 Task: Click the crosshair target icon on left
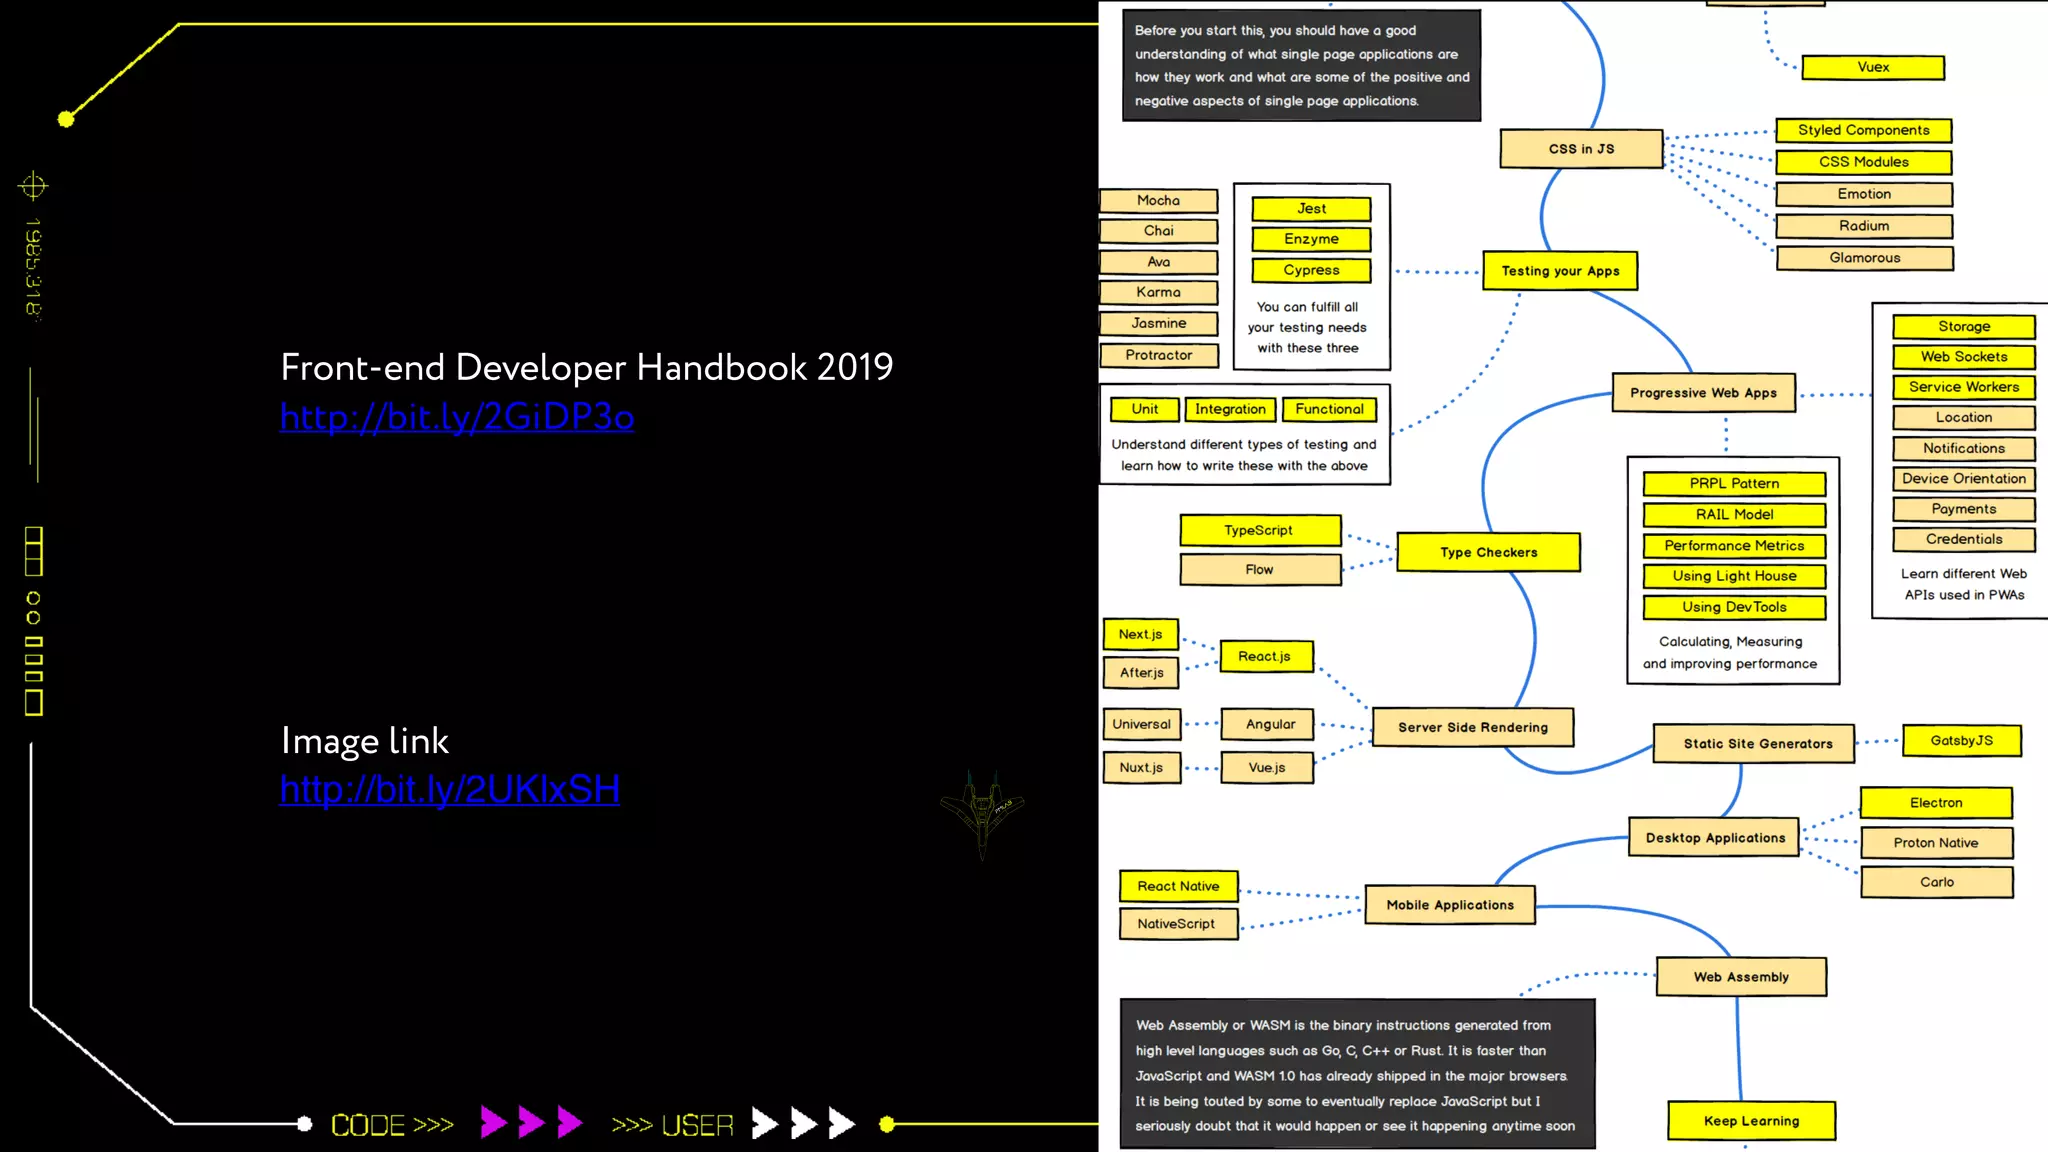[x=33, y=186]
